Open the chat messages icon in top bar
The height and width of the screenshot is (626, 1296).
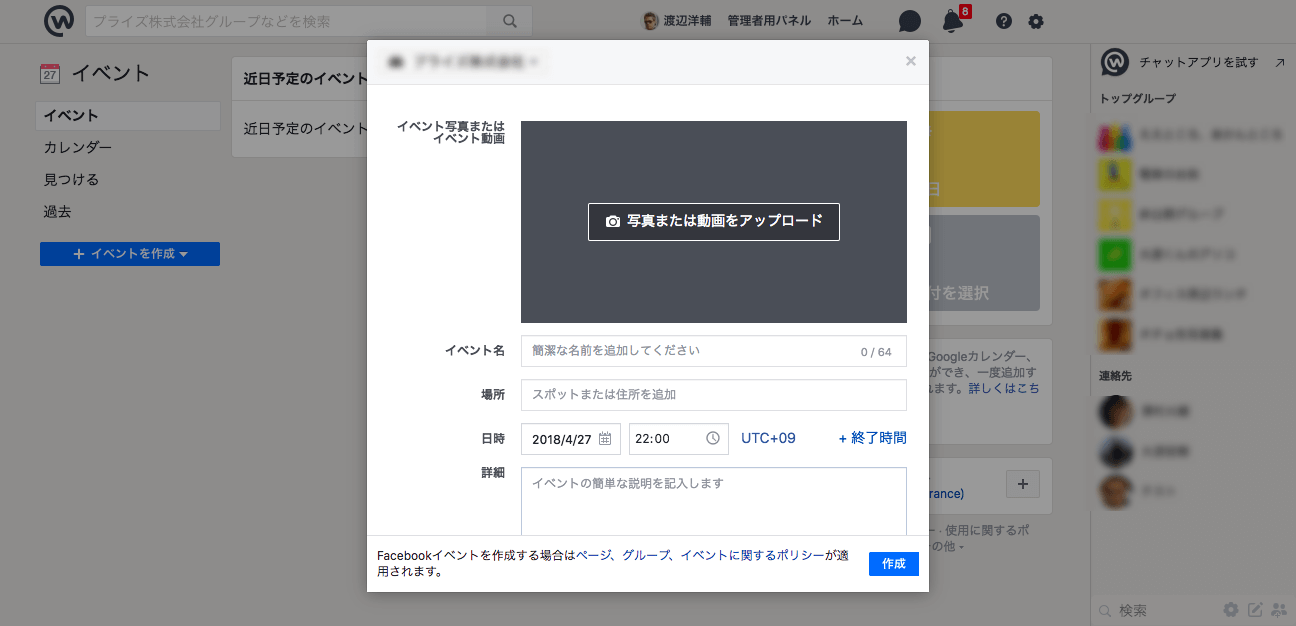909,20
